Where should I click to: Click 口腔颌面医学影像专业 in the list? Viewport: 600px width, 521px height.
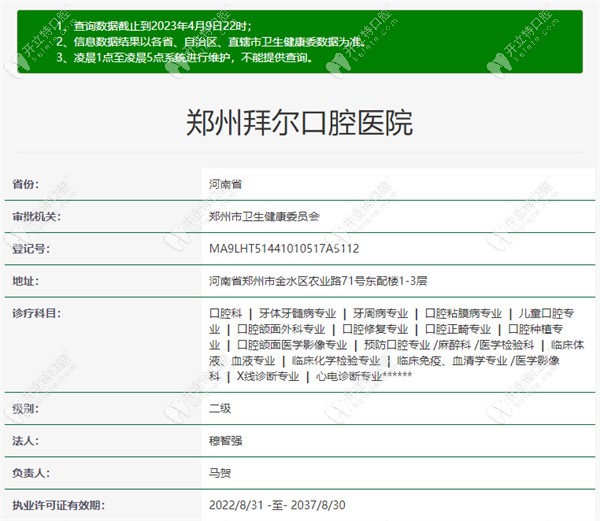point(292,345)
